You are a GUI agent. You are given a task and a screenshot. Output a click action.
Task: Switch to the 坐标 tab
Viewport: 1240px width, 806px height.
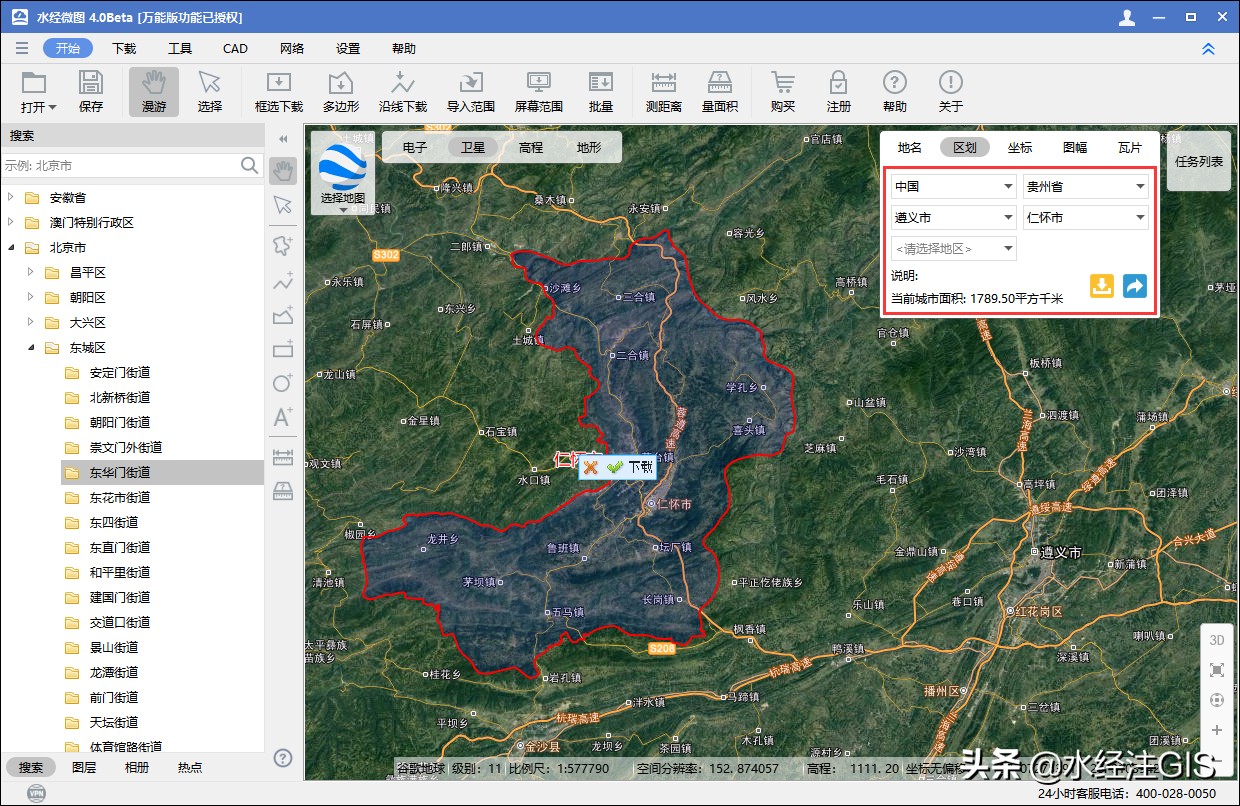[1020, 147]
